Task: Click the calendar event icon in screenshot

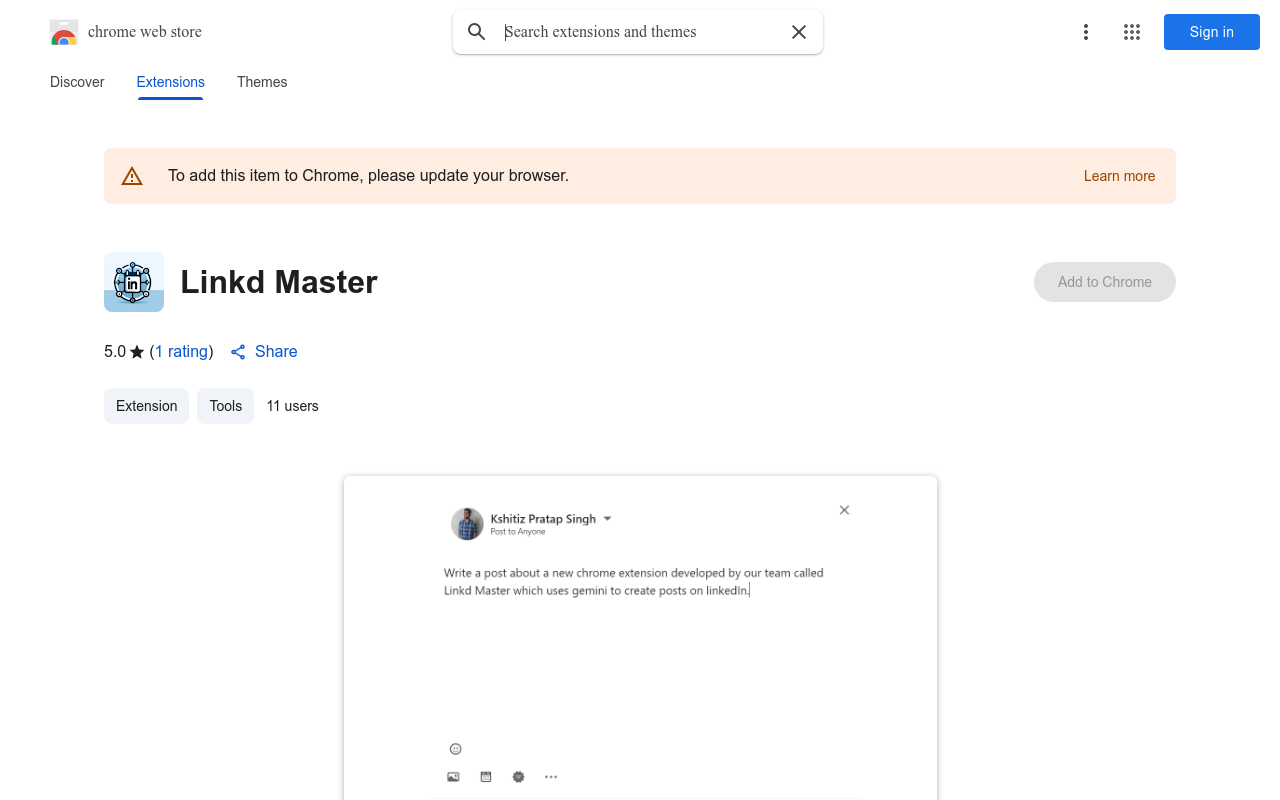Action: (486, 777)
